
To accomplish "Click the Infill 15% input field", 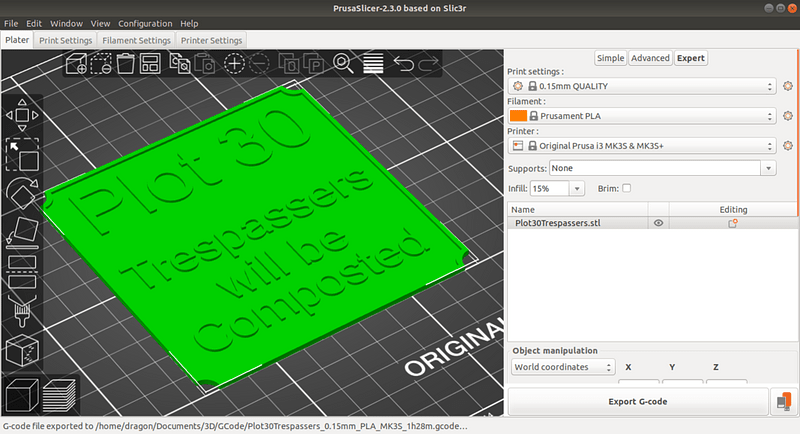I will pos(549,189).
